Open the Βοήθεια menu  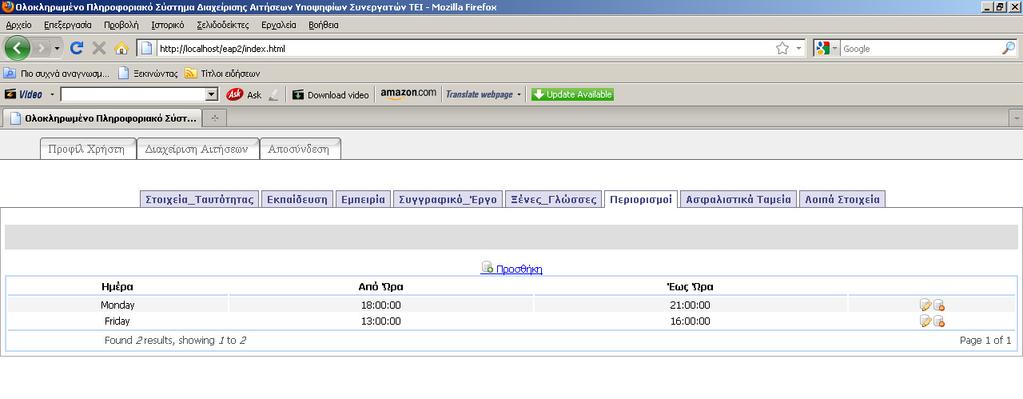(324, 25)
